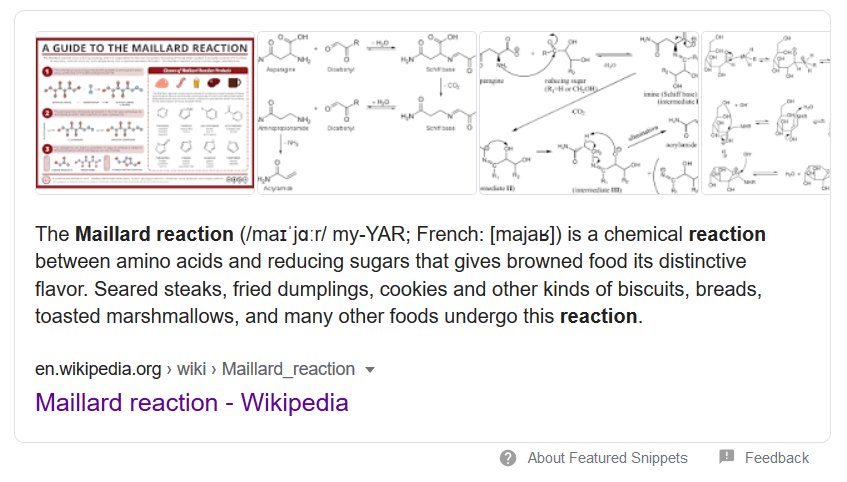Screen dimensions: 847x482
Task: Click the red number 1 circle in the infographic
Action: [48, 71]
